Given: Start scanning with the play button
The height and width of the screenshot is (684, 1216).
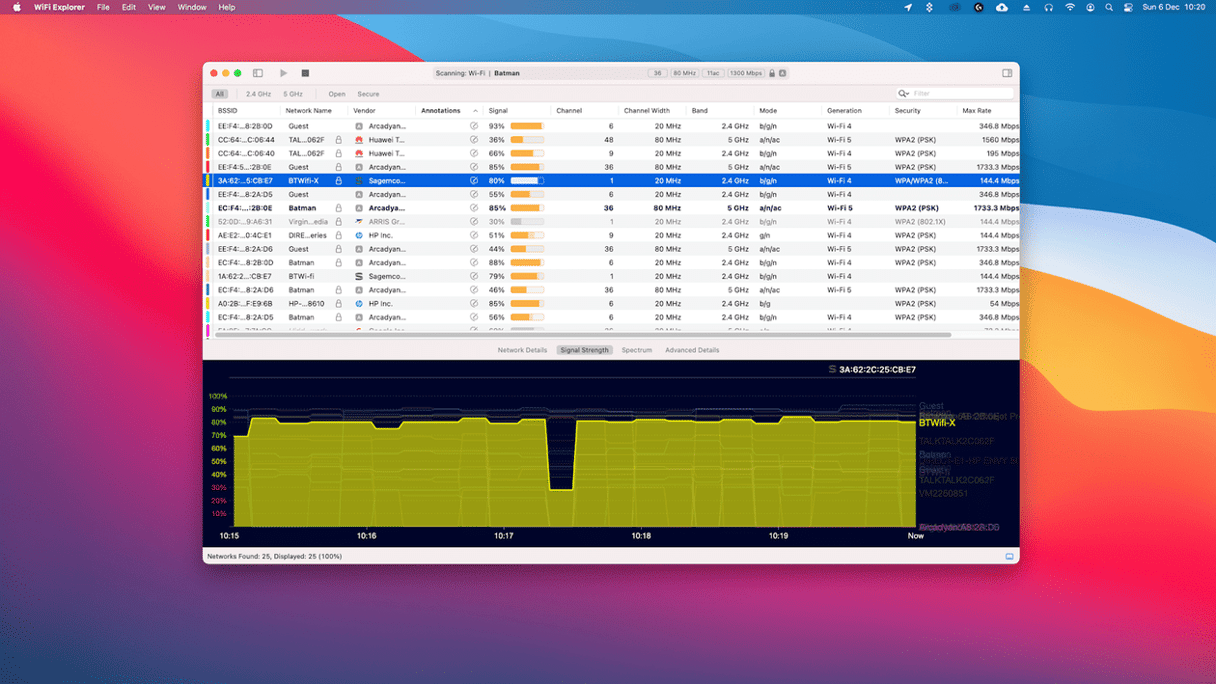Looking at the screenshot, I should point(284,73).
